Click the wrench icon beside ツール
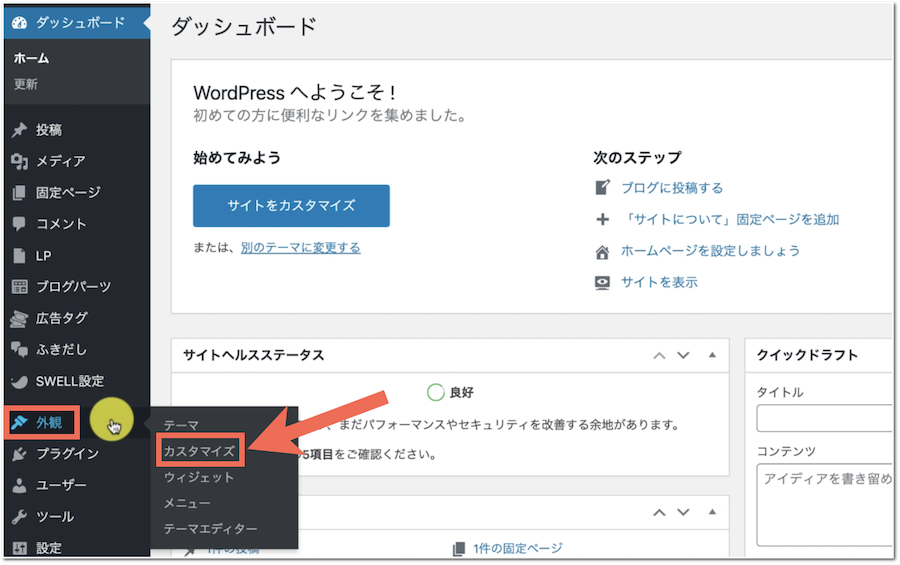 pyautogui.click(x=19, y=517)
